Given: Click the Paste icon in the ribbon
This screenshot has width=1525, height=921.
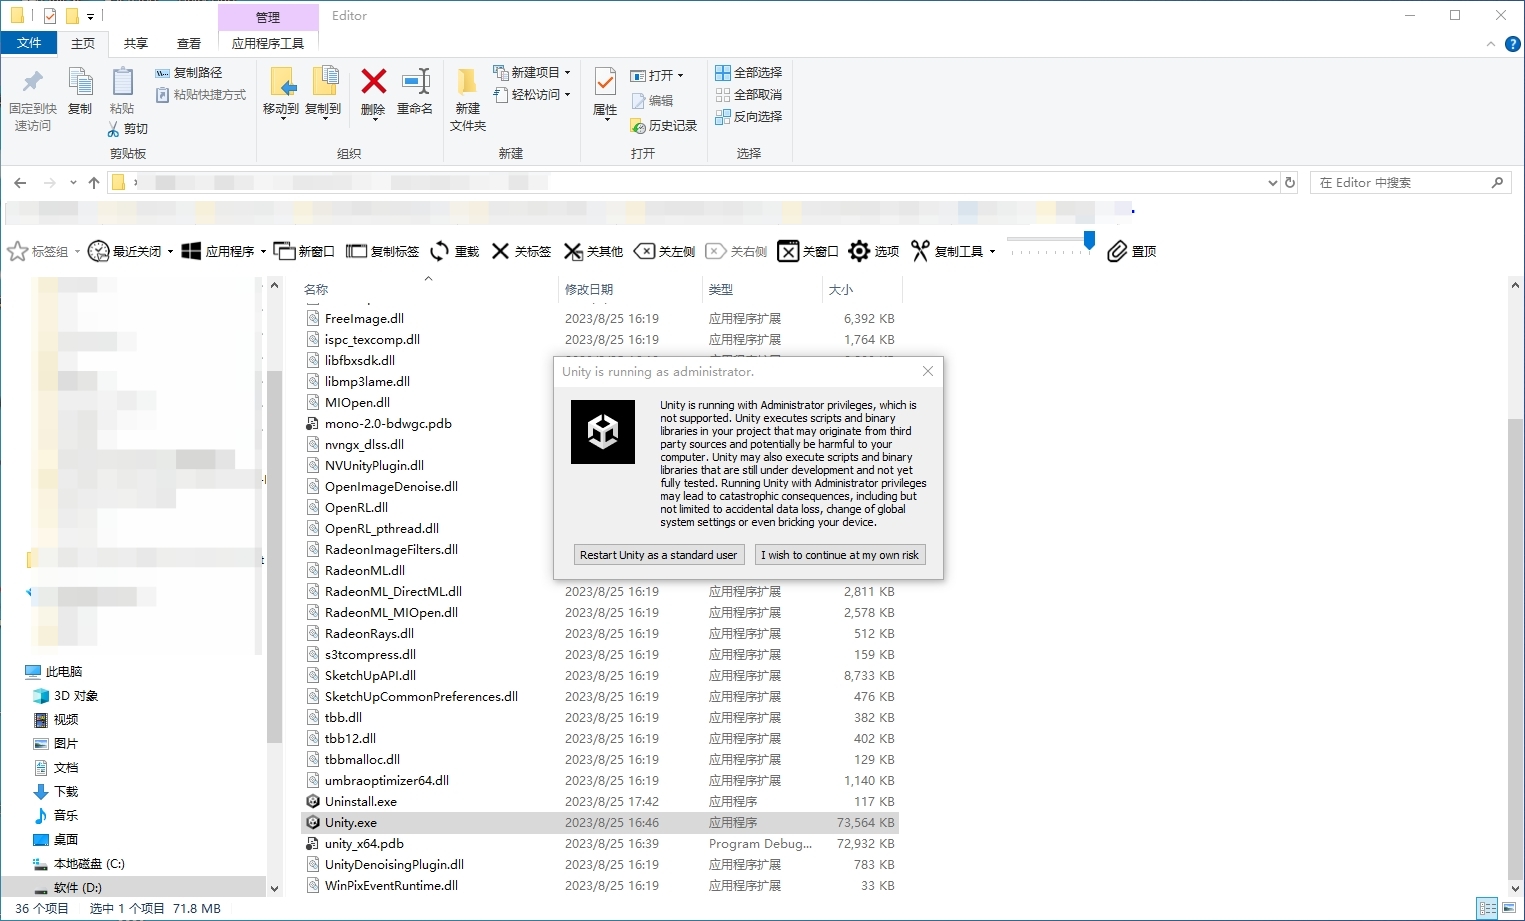Looking at the screenshot, I should [x=122, y=82].
